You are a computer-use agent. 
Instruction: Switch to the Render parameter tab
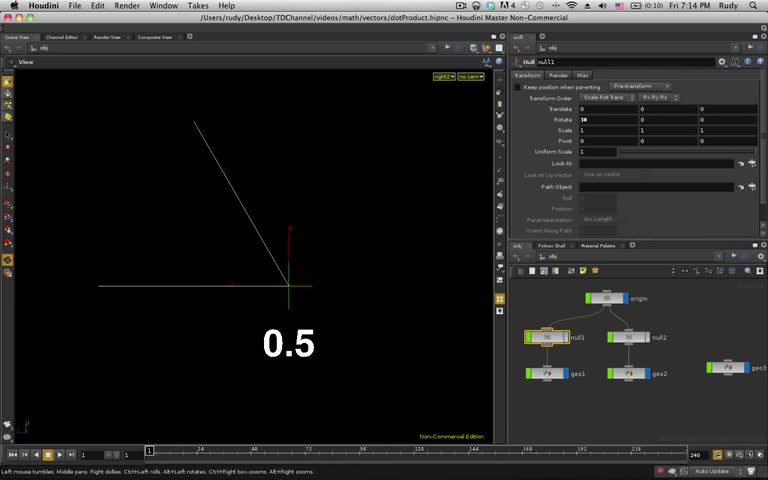coord(558,75)
